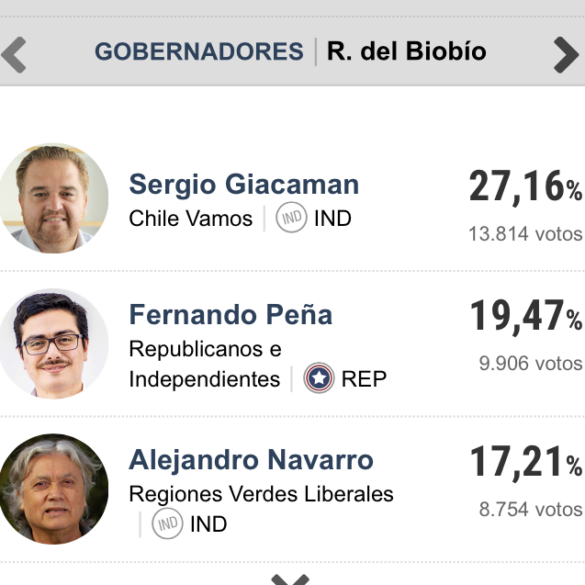Click Republicanos e Independientes coalition text
The image size is (585, 585).
coord(205,364)
